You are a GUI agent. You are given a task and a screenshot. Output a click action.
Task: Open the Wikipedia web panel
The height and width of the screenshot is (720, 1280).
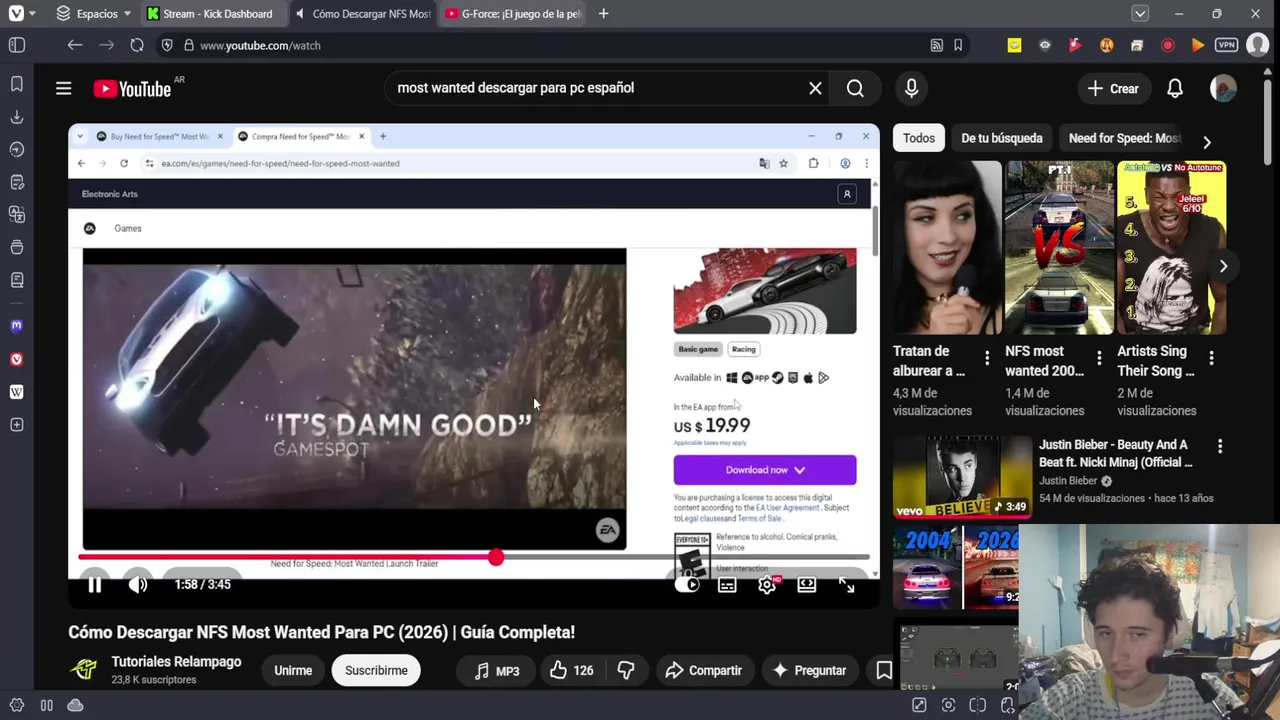point(17,392)
